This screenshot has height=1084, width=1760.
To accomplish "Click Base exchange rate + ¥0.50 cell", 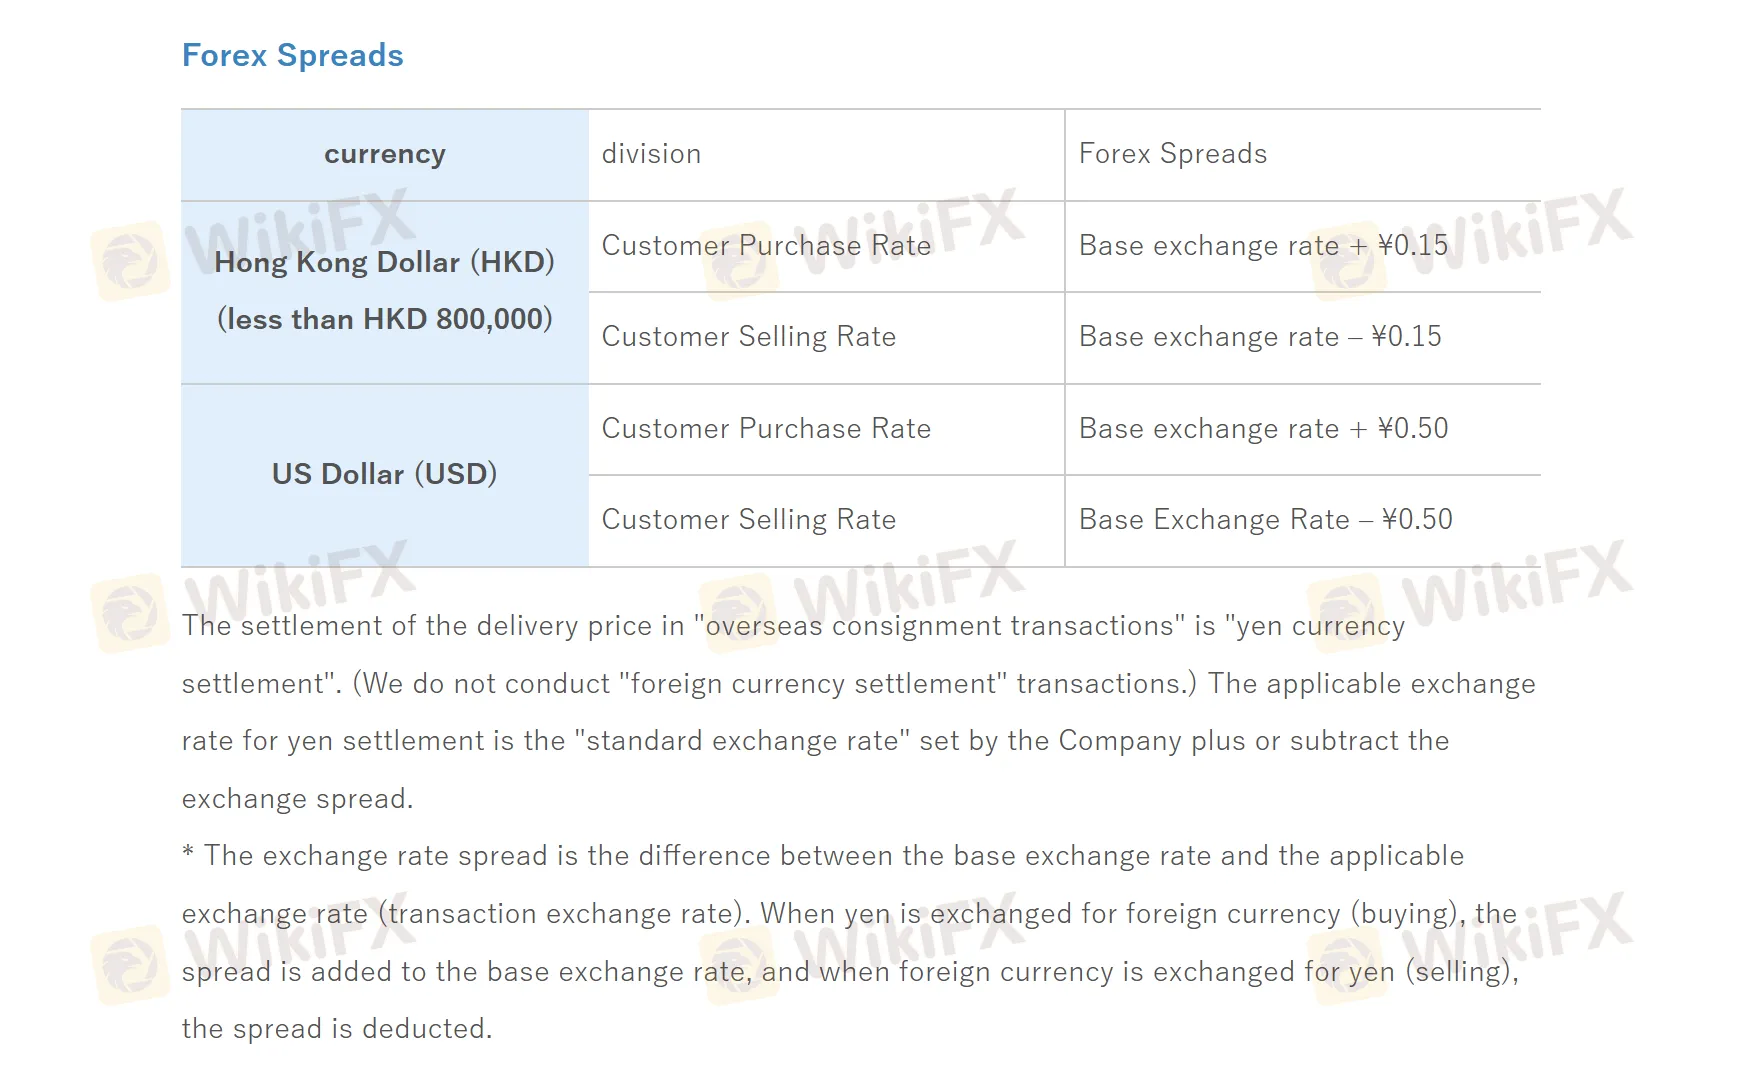I will (1303, 430).
